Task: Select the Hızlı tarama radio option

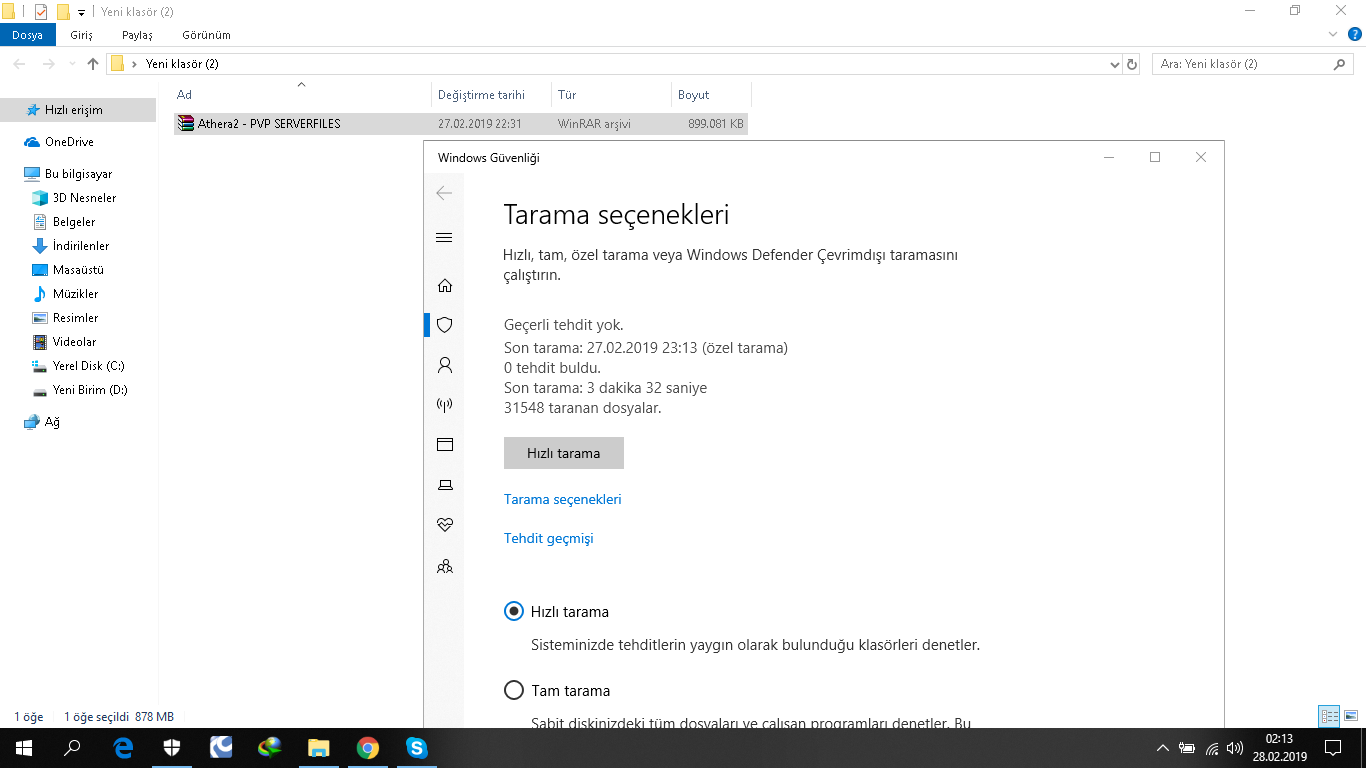Action: (x=514, y=611)
